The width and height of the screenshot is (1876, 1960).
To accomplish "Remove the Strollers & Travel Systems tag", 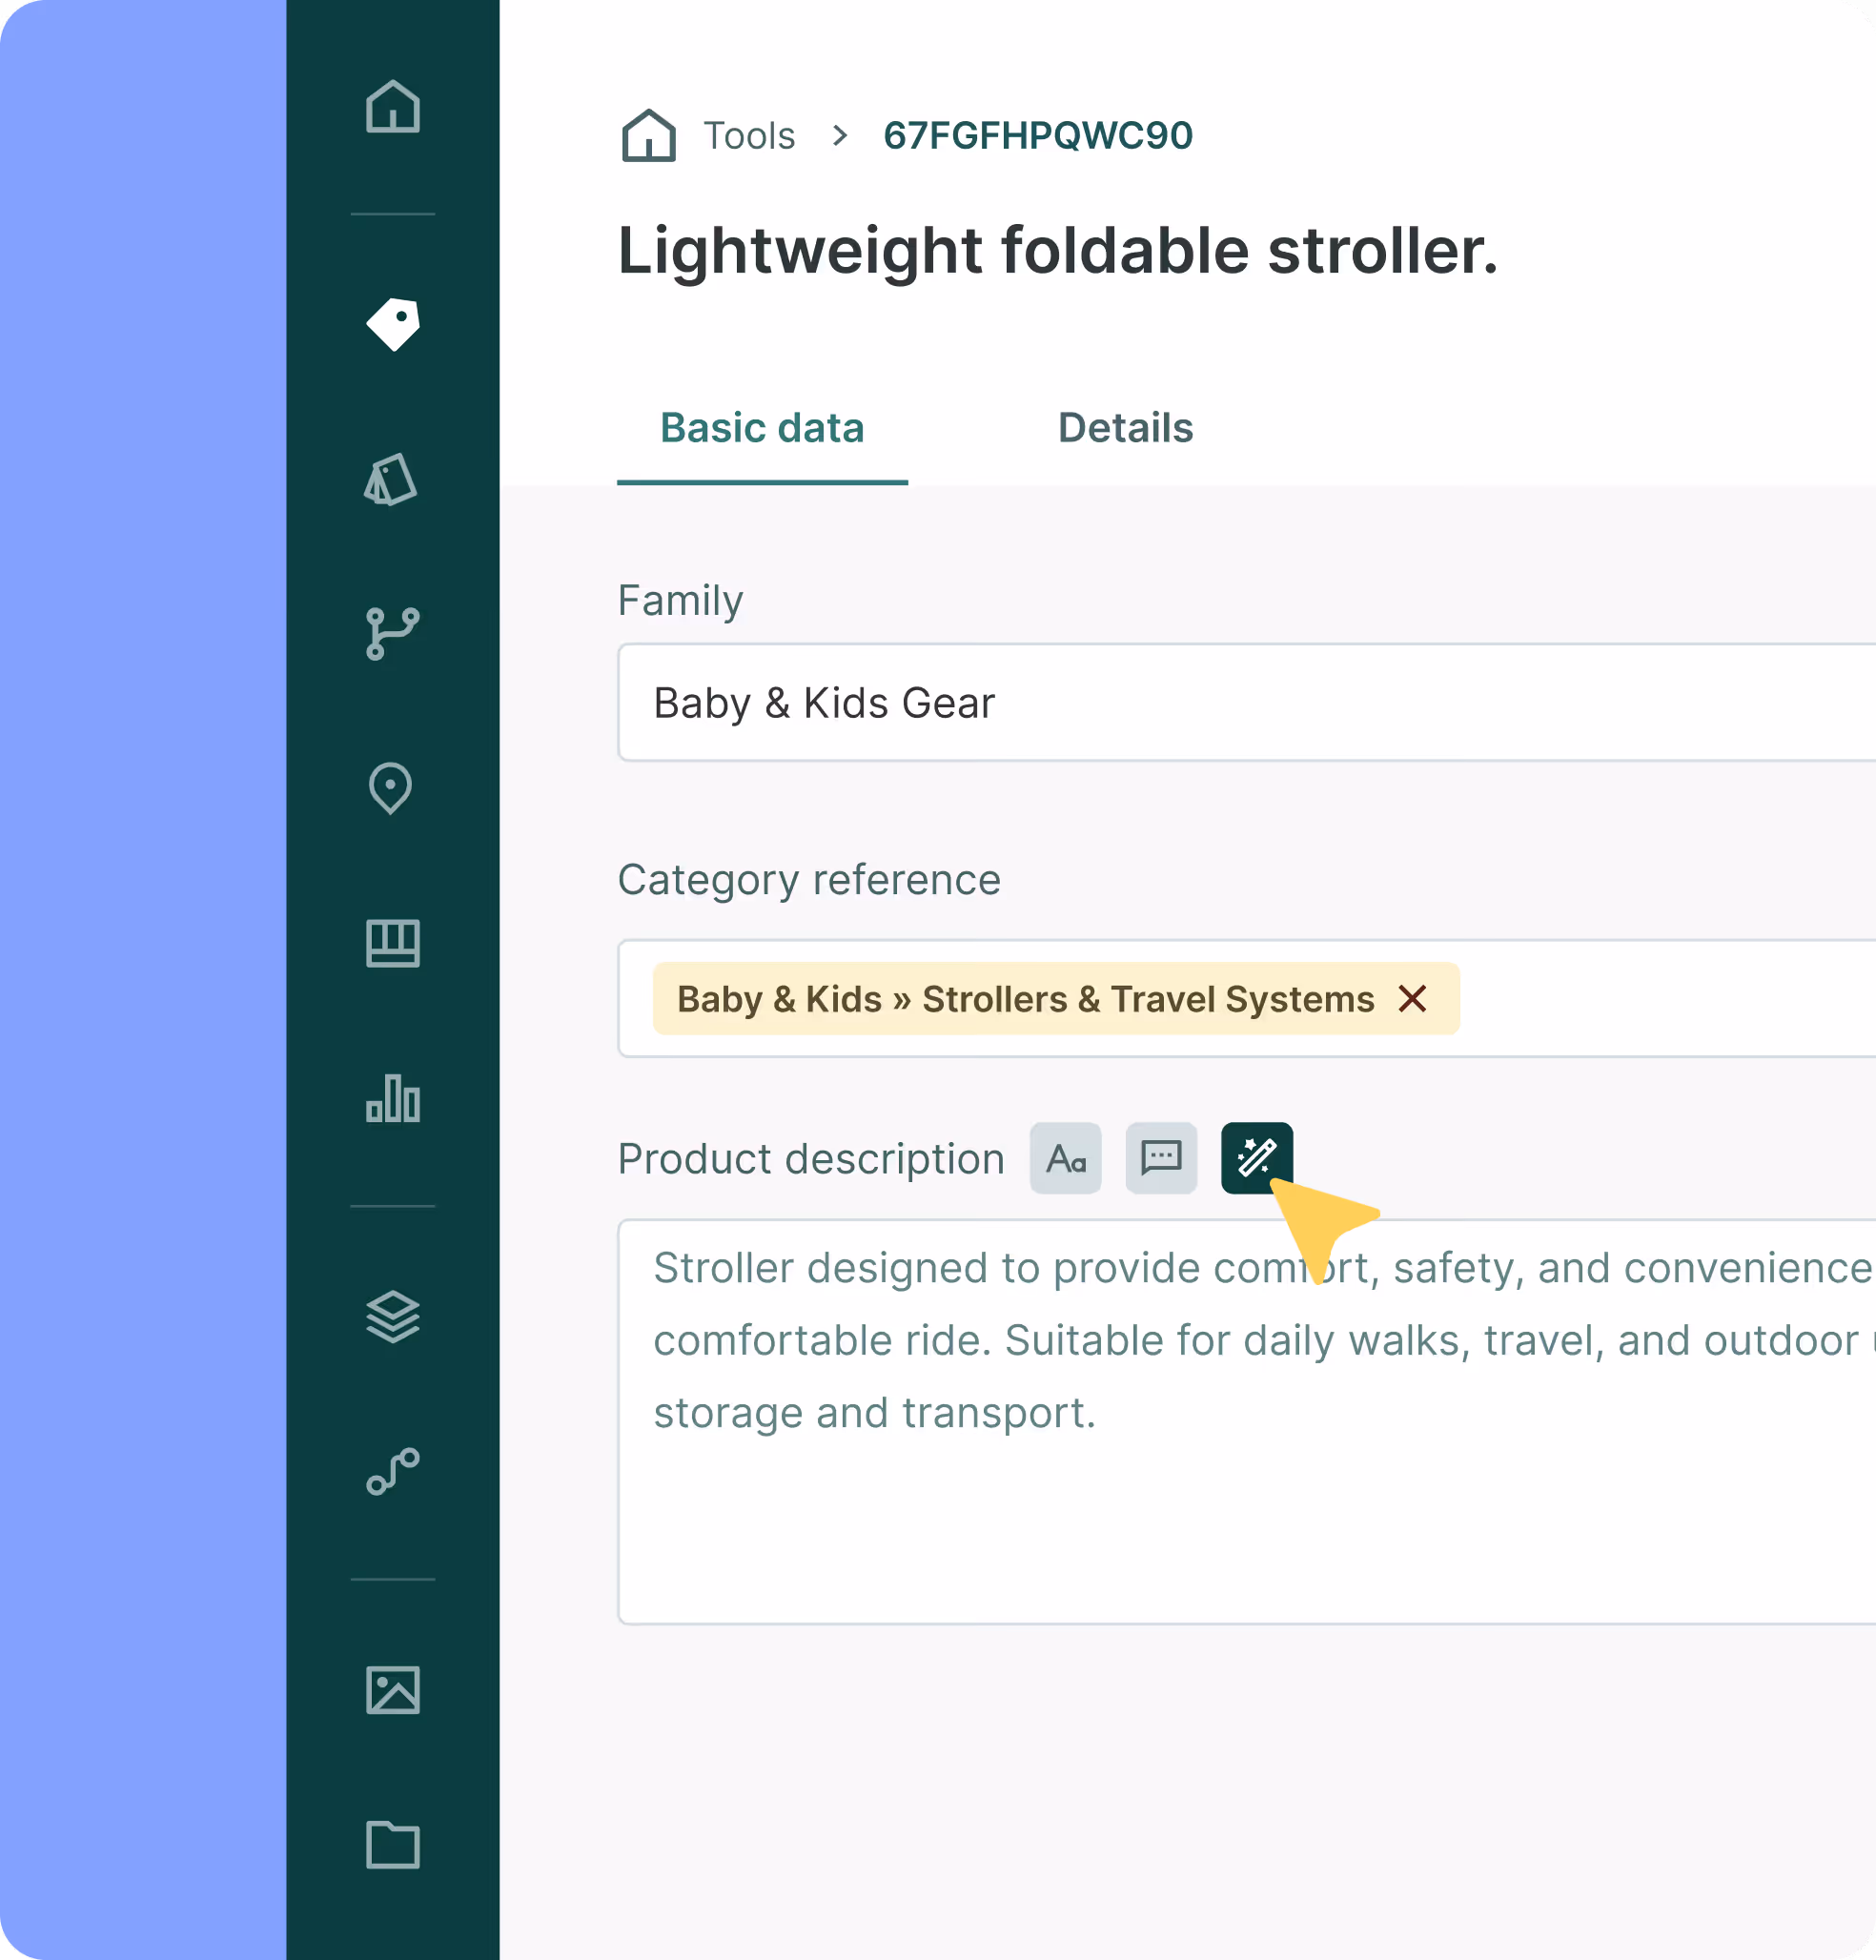I will coord(1412,998).
